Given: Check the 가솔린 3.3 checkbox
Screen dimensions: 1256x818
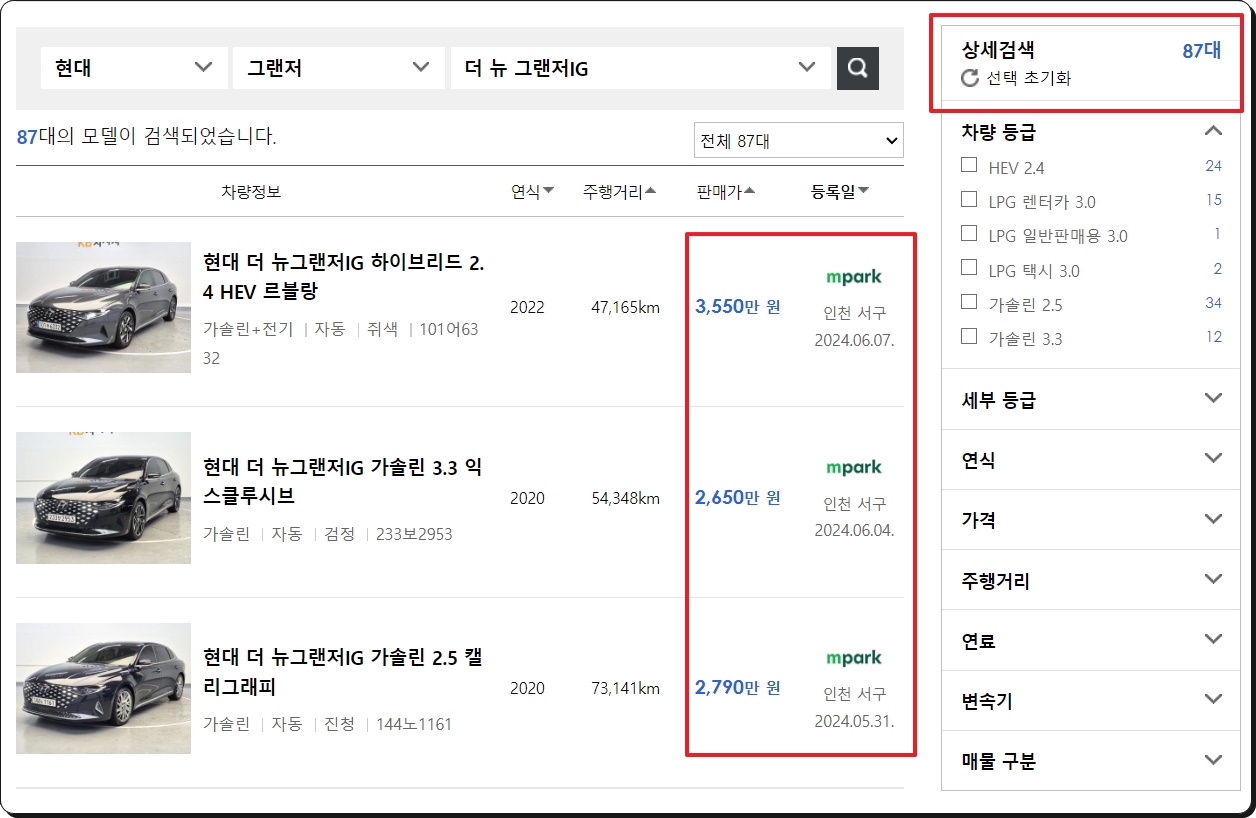Looking at the screenshot, I should coord(968,336).
